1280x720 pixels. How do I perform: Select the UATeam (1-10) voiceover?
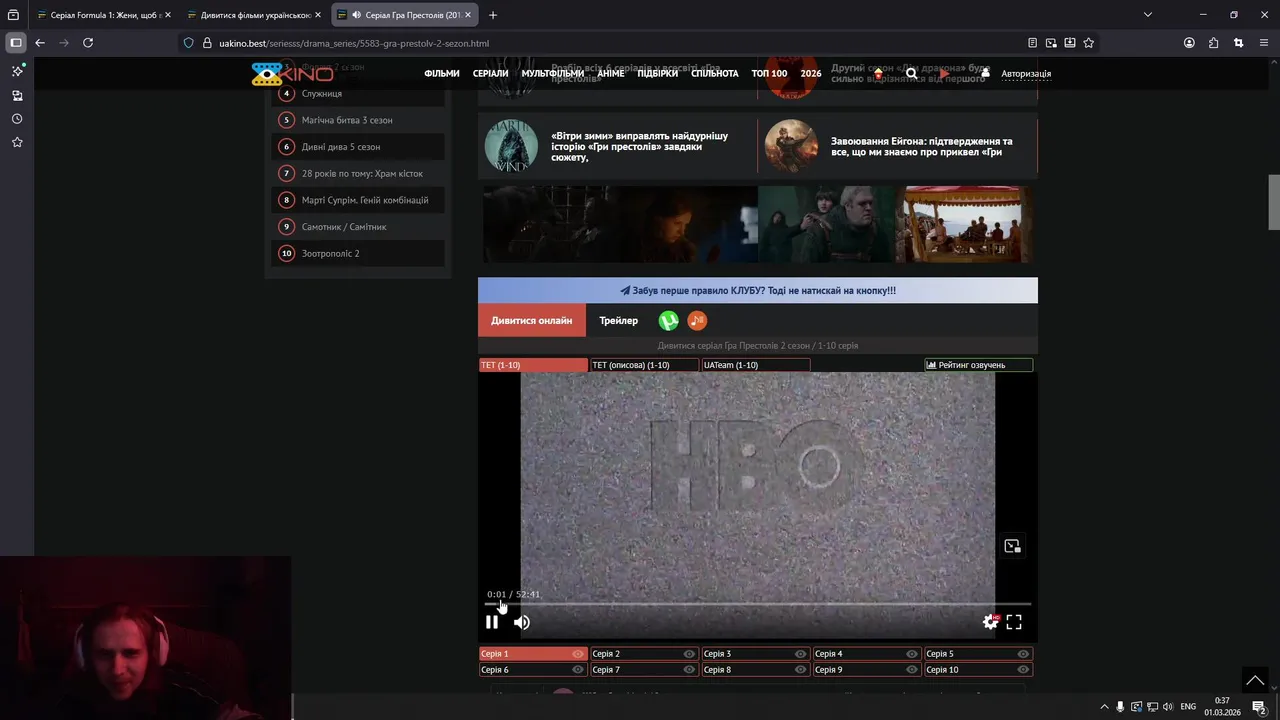coord(755,365)
